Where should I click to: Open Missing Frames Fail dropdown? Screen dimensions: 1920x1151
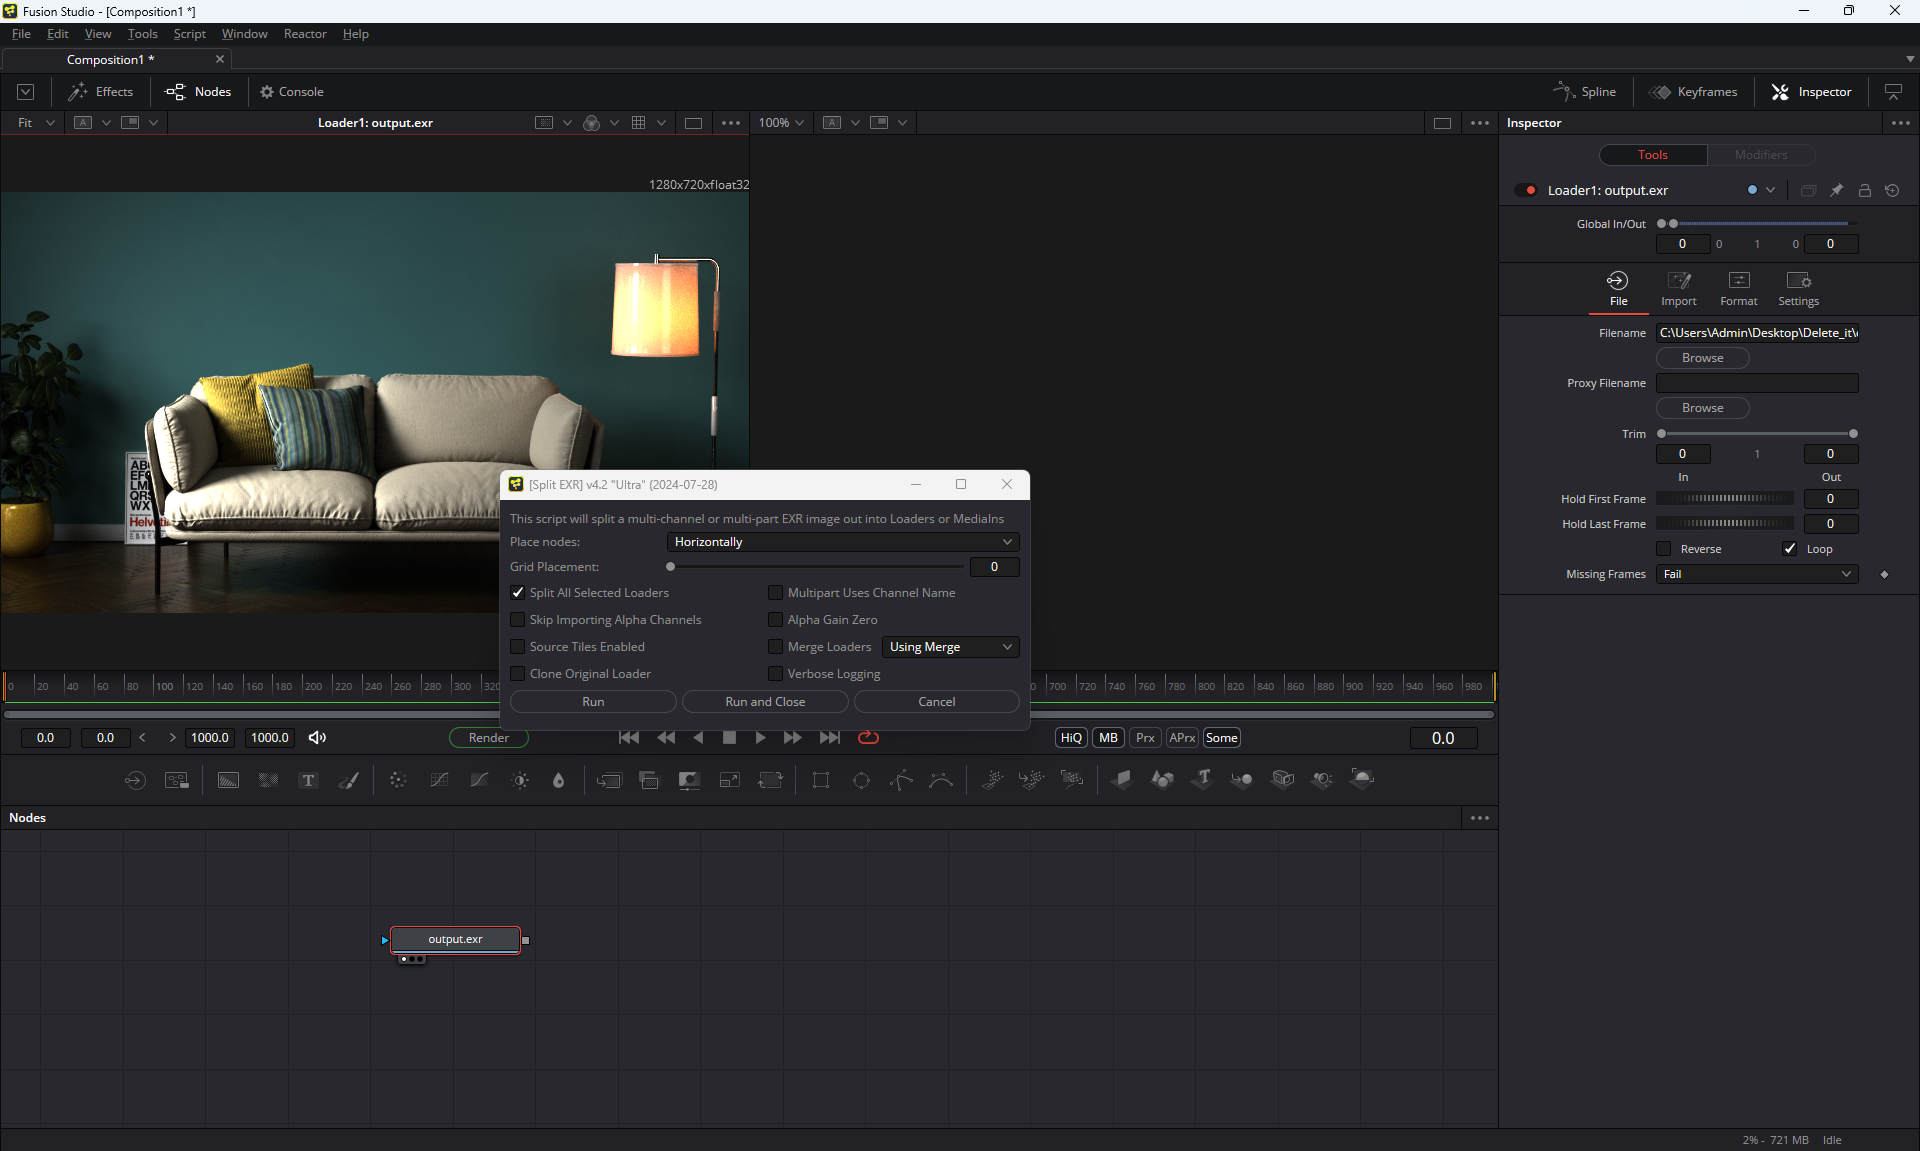click(1756, 574)
